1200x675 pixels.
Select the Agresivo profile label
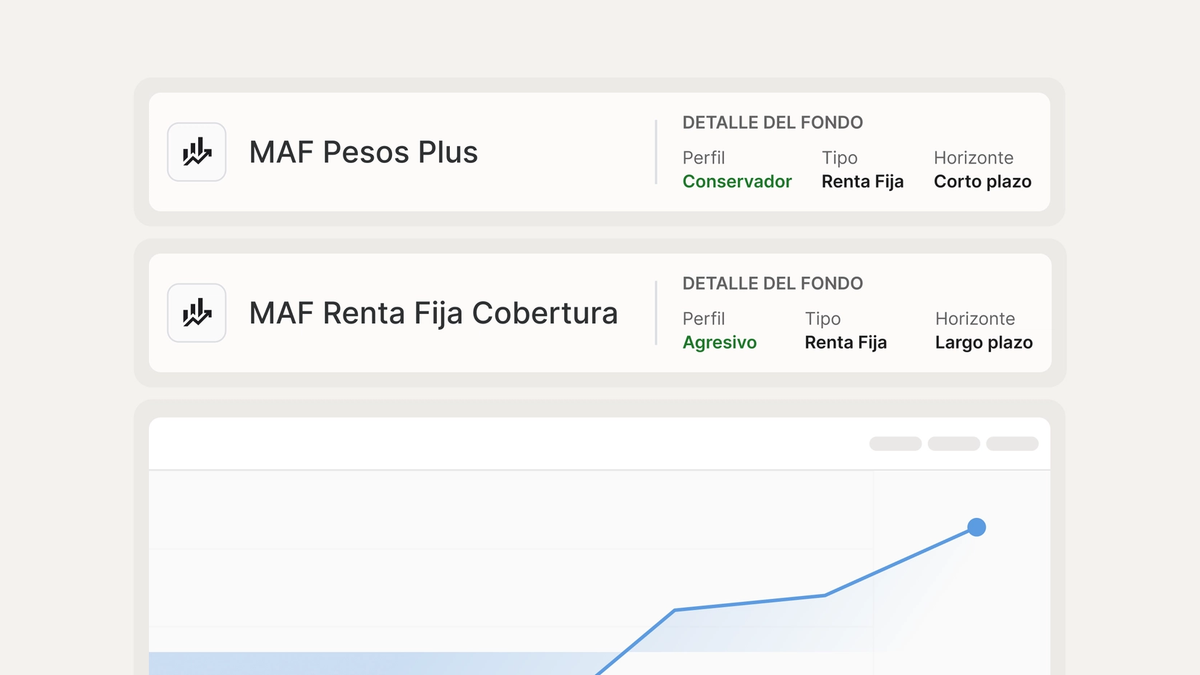click(x=719, y=343)
